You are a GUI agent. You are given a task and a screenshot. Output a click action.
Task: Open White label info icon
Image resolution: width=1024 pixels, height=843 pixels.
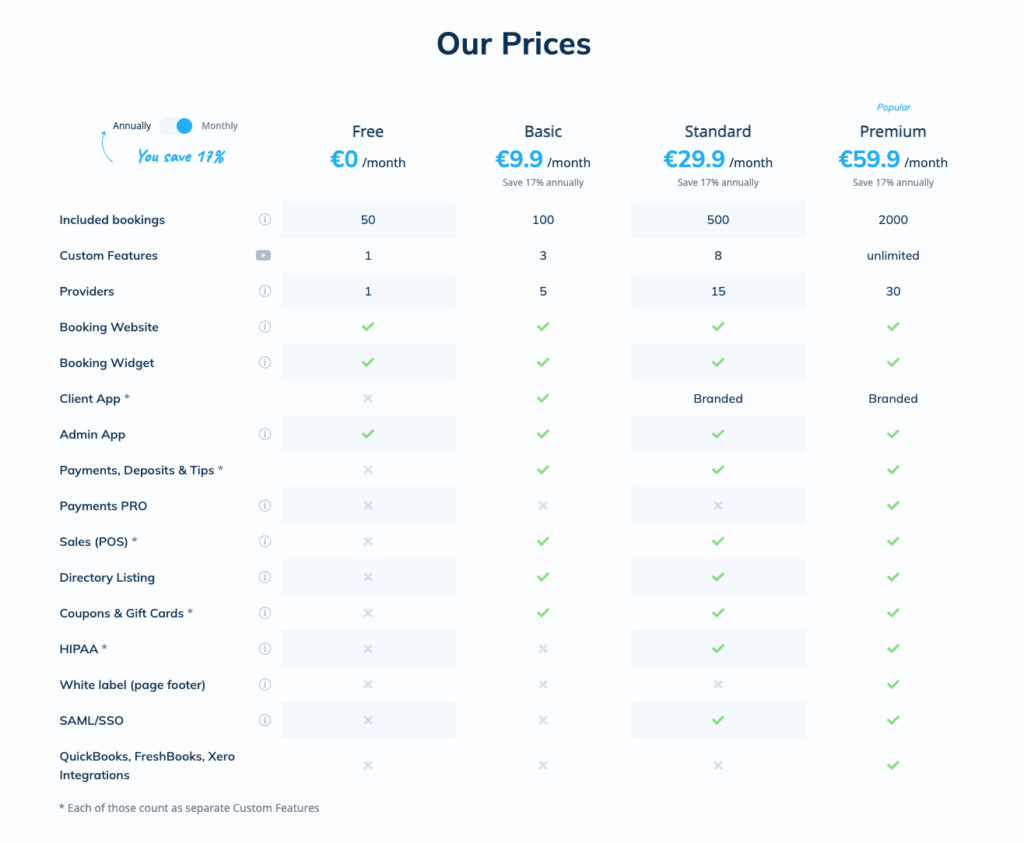click(264, 684)
